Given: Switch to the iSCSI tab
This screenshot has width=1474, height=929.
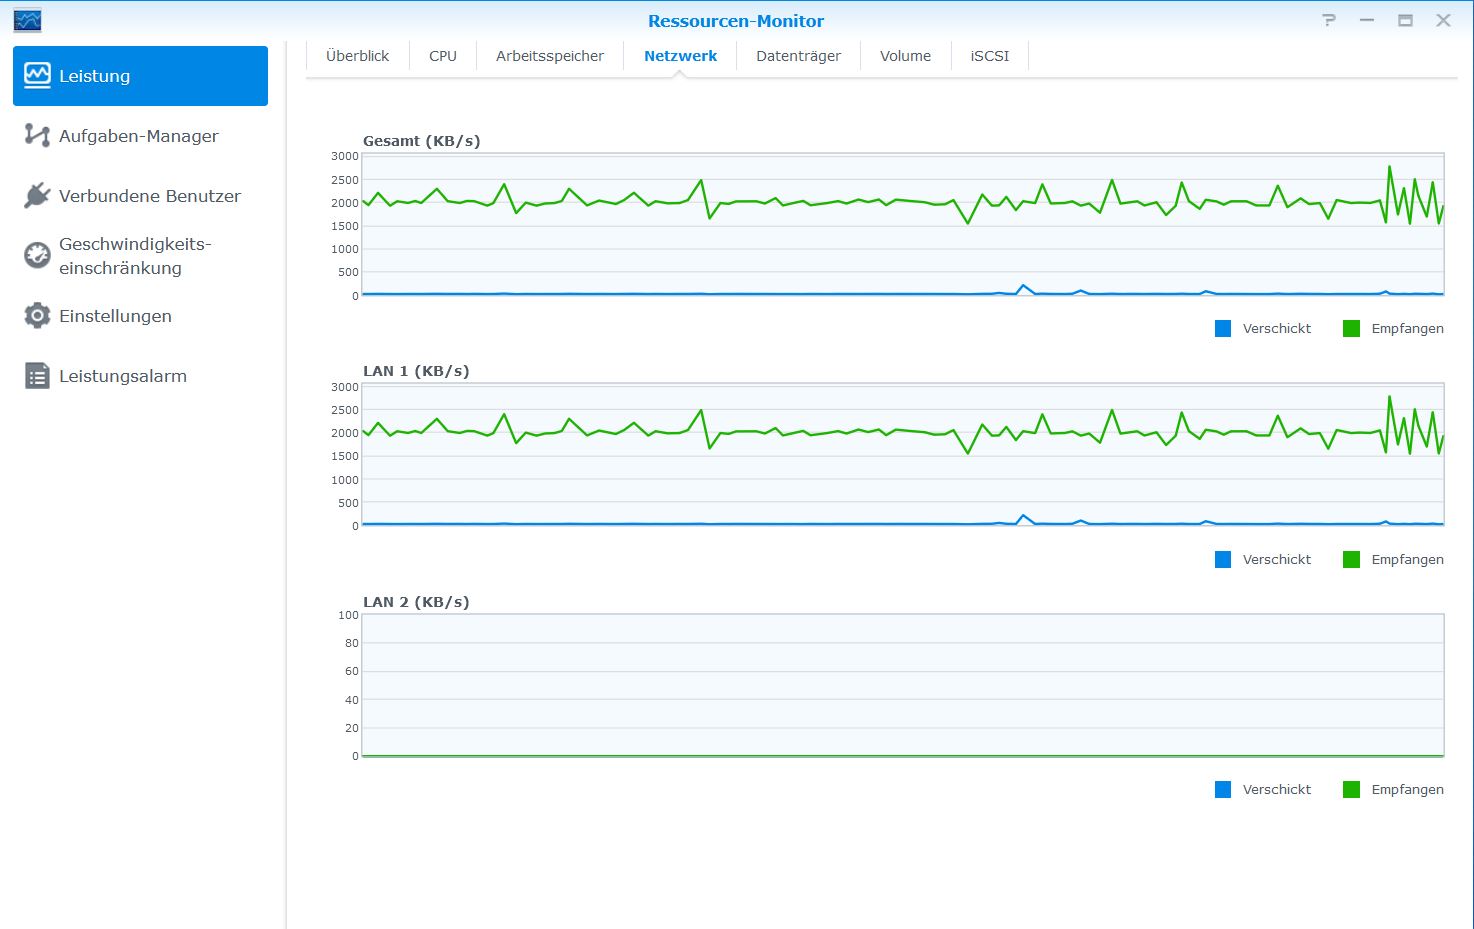Looking at the screenshot, I should [990, 56].
